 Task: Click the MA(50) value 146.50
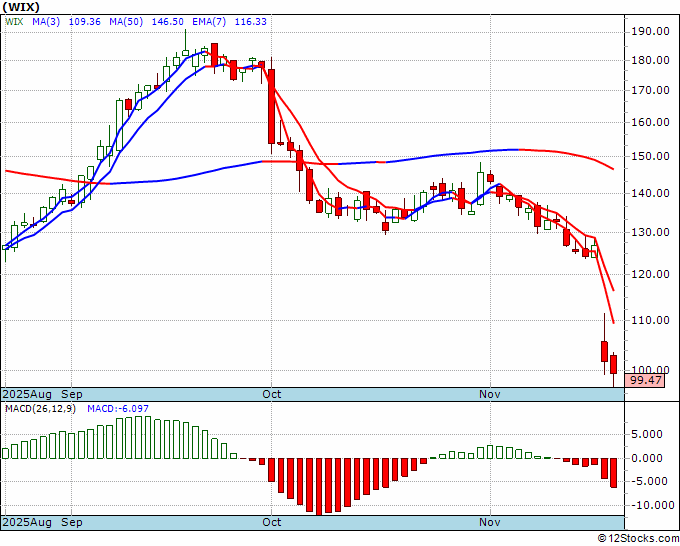pyautogui.click(x=167, y=22)
